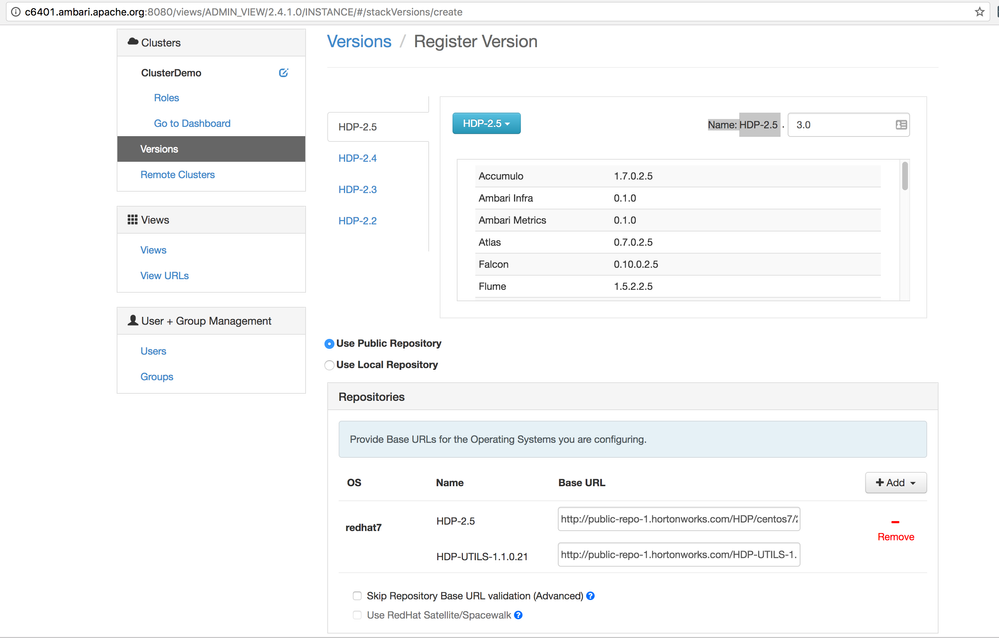Switch to the HDP-2.4 tab
Viewport: 999px width, 638px height.
point(358,158)
